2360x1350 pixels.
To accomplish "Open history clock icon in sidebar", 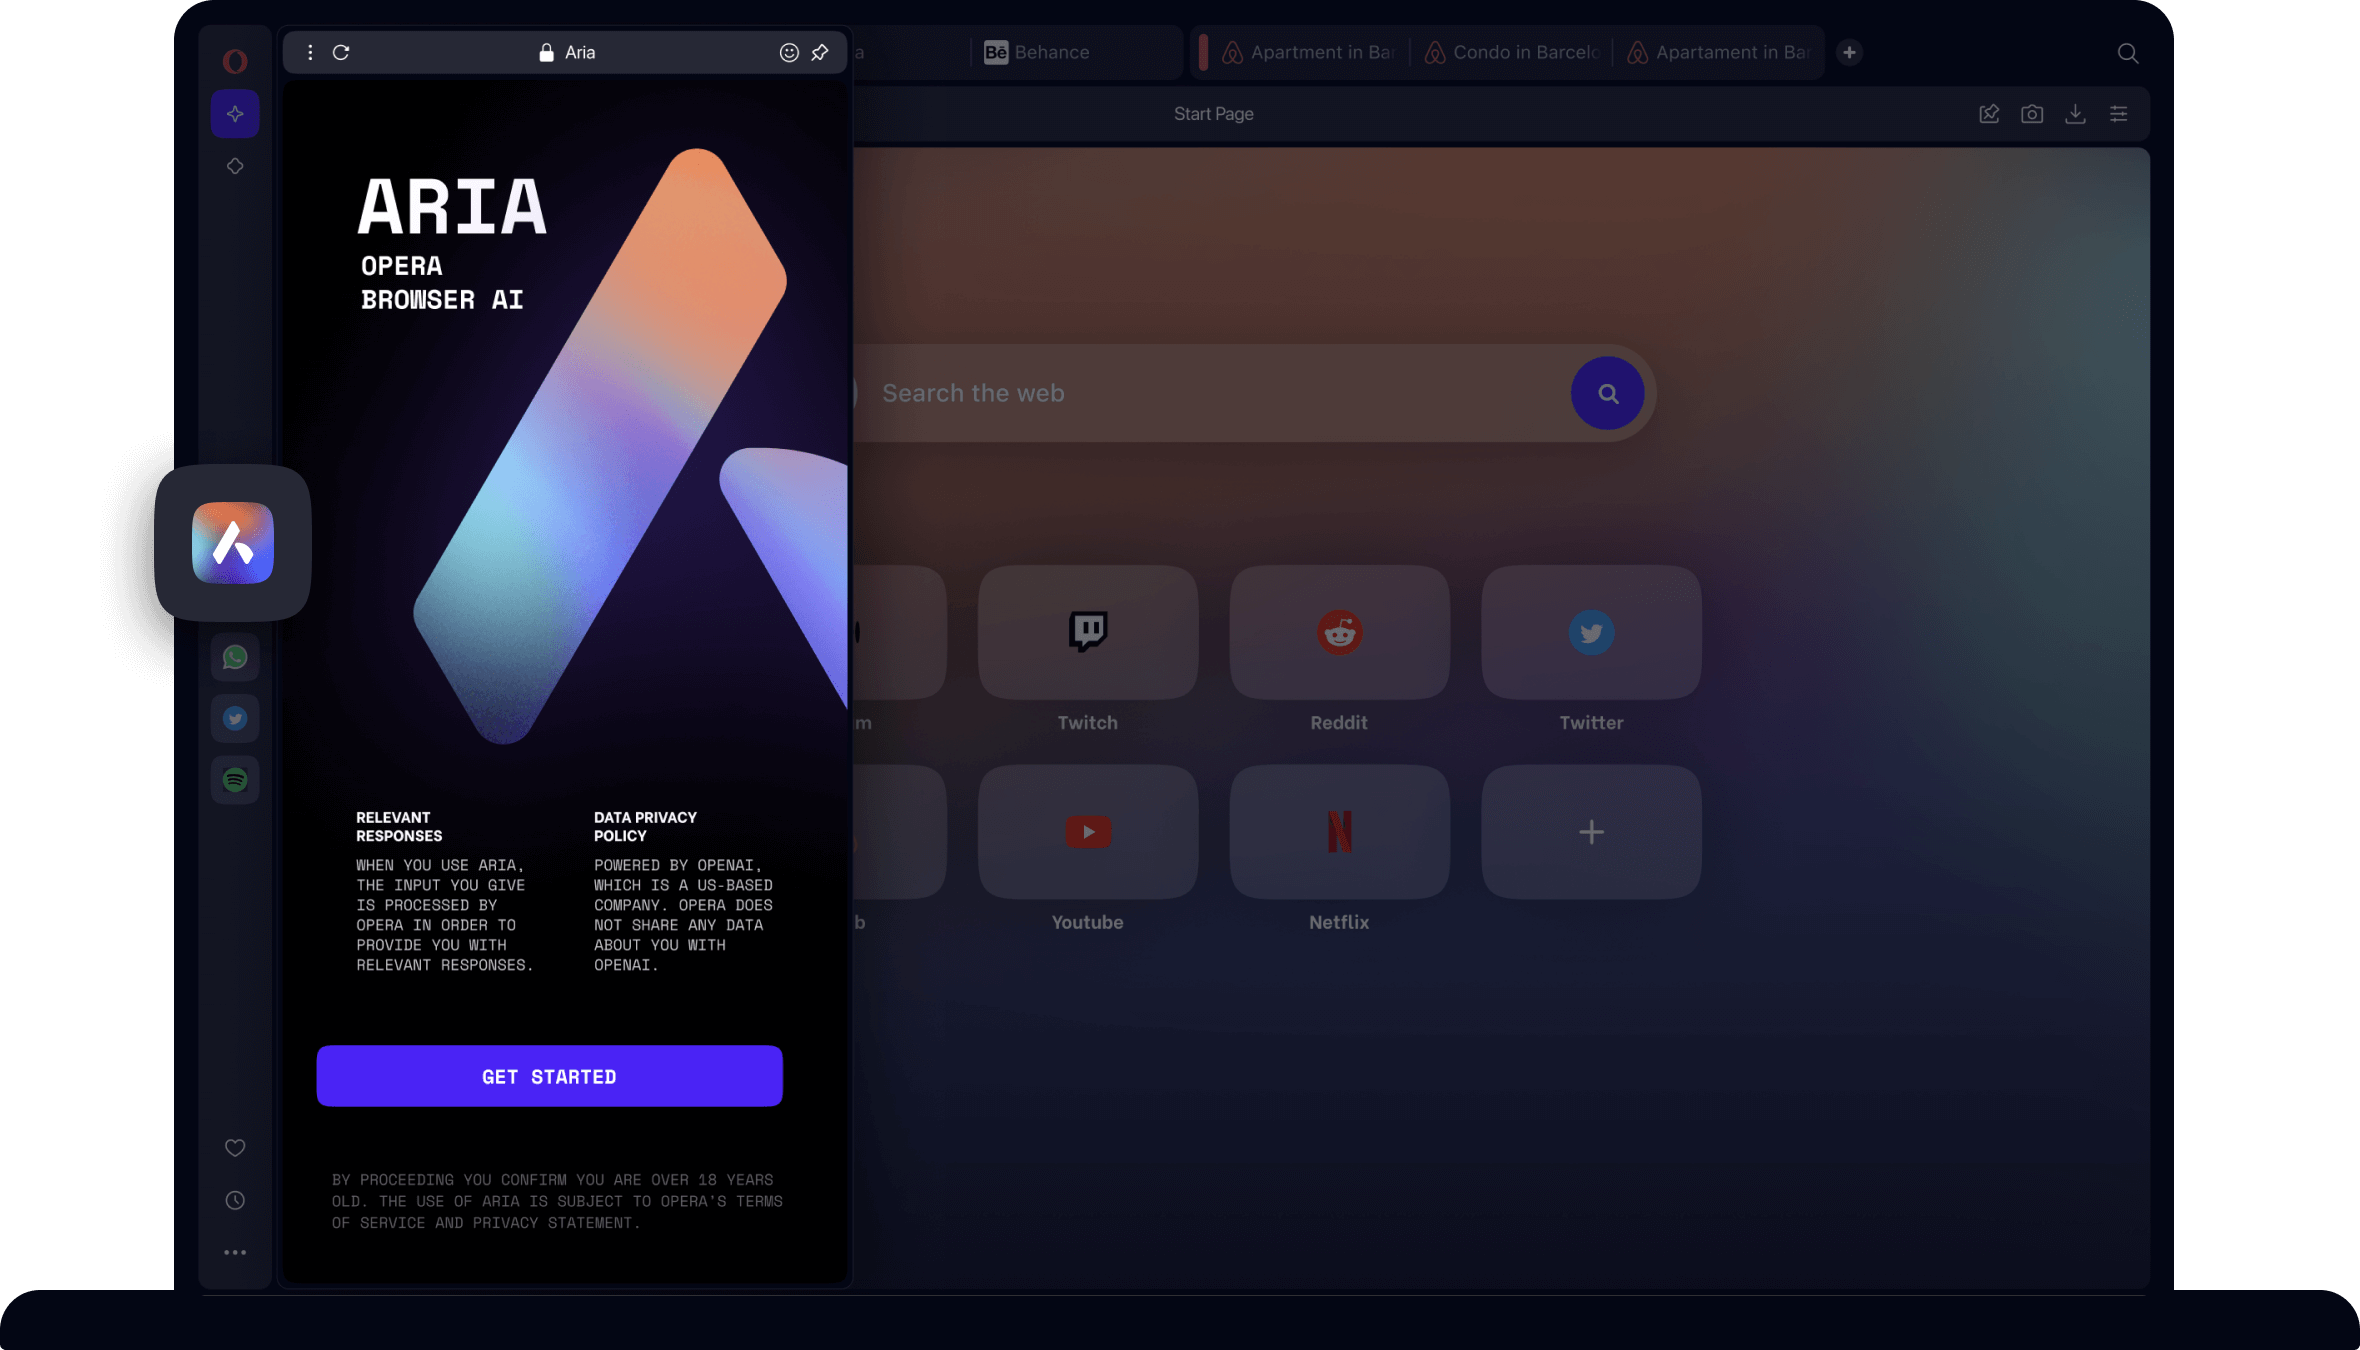I will [x=235, y=1200].
